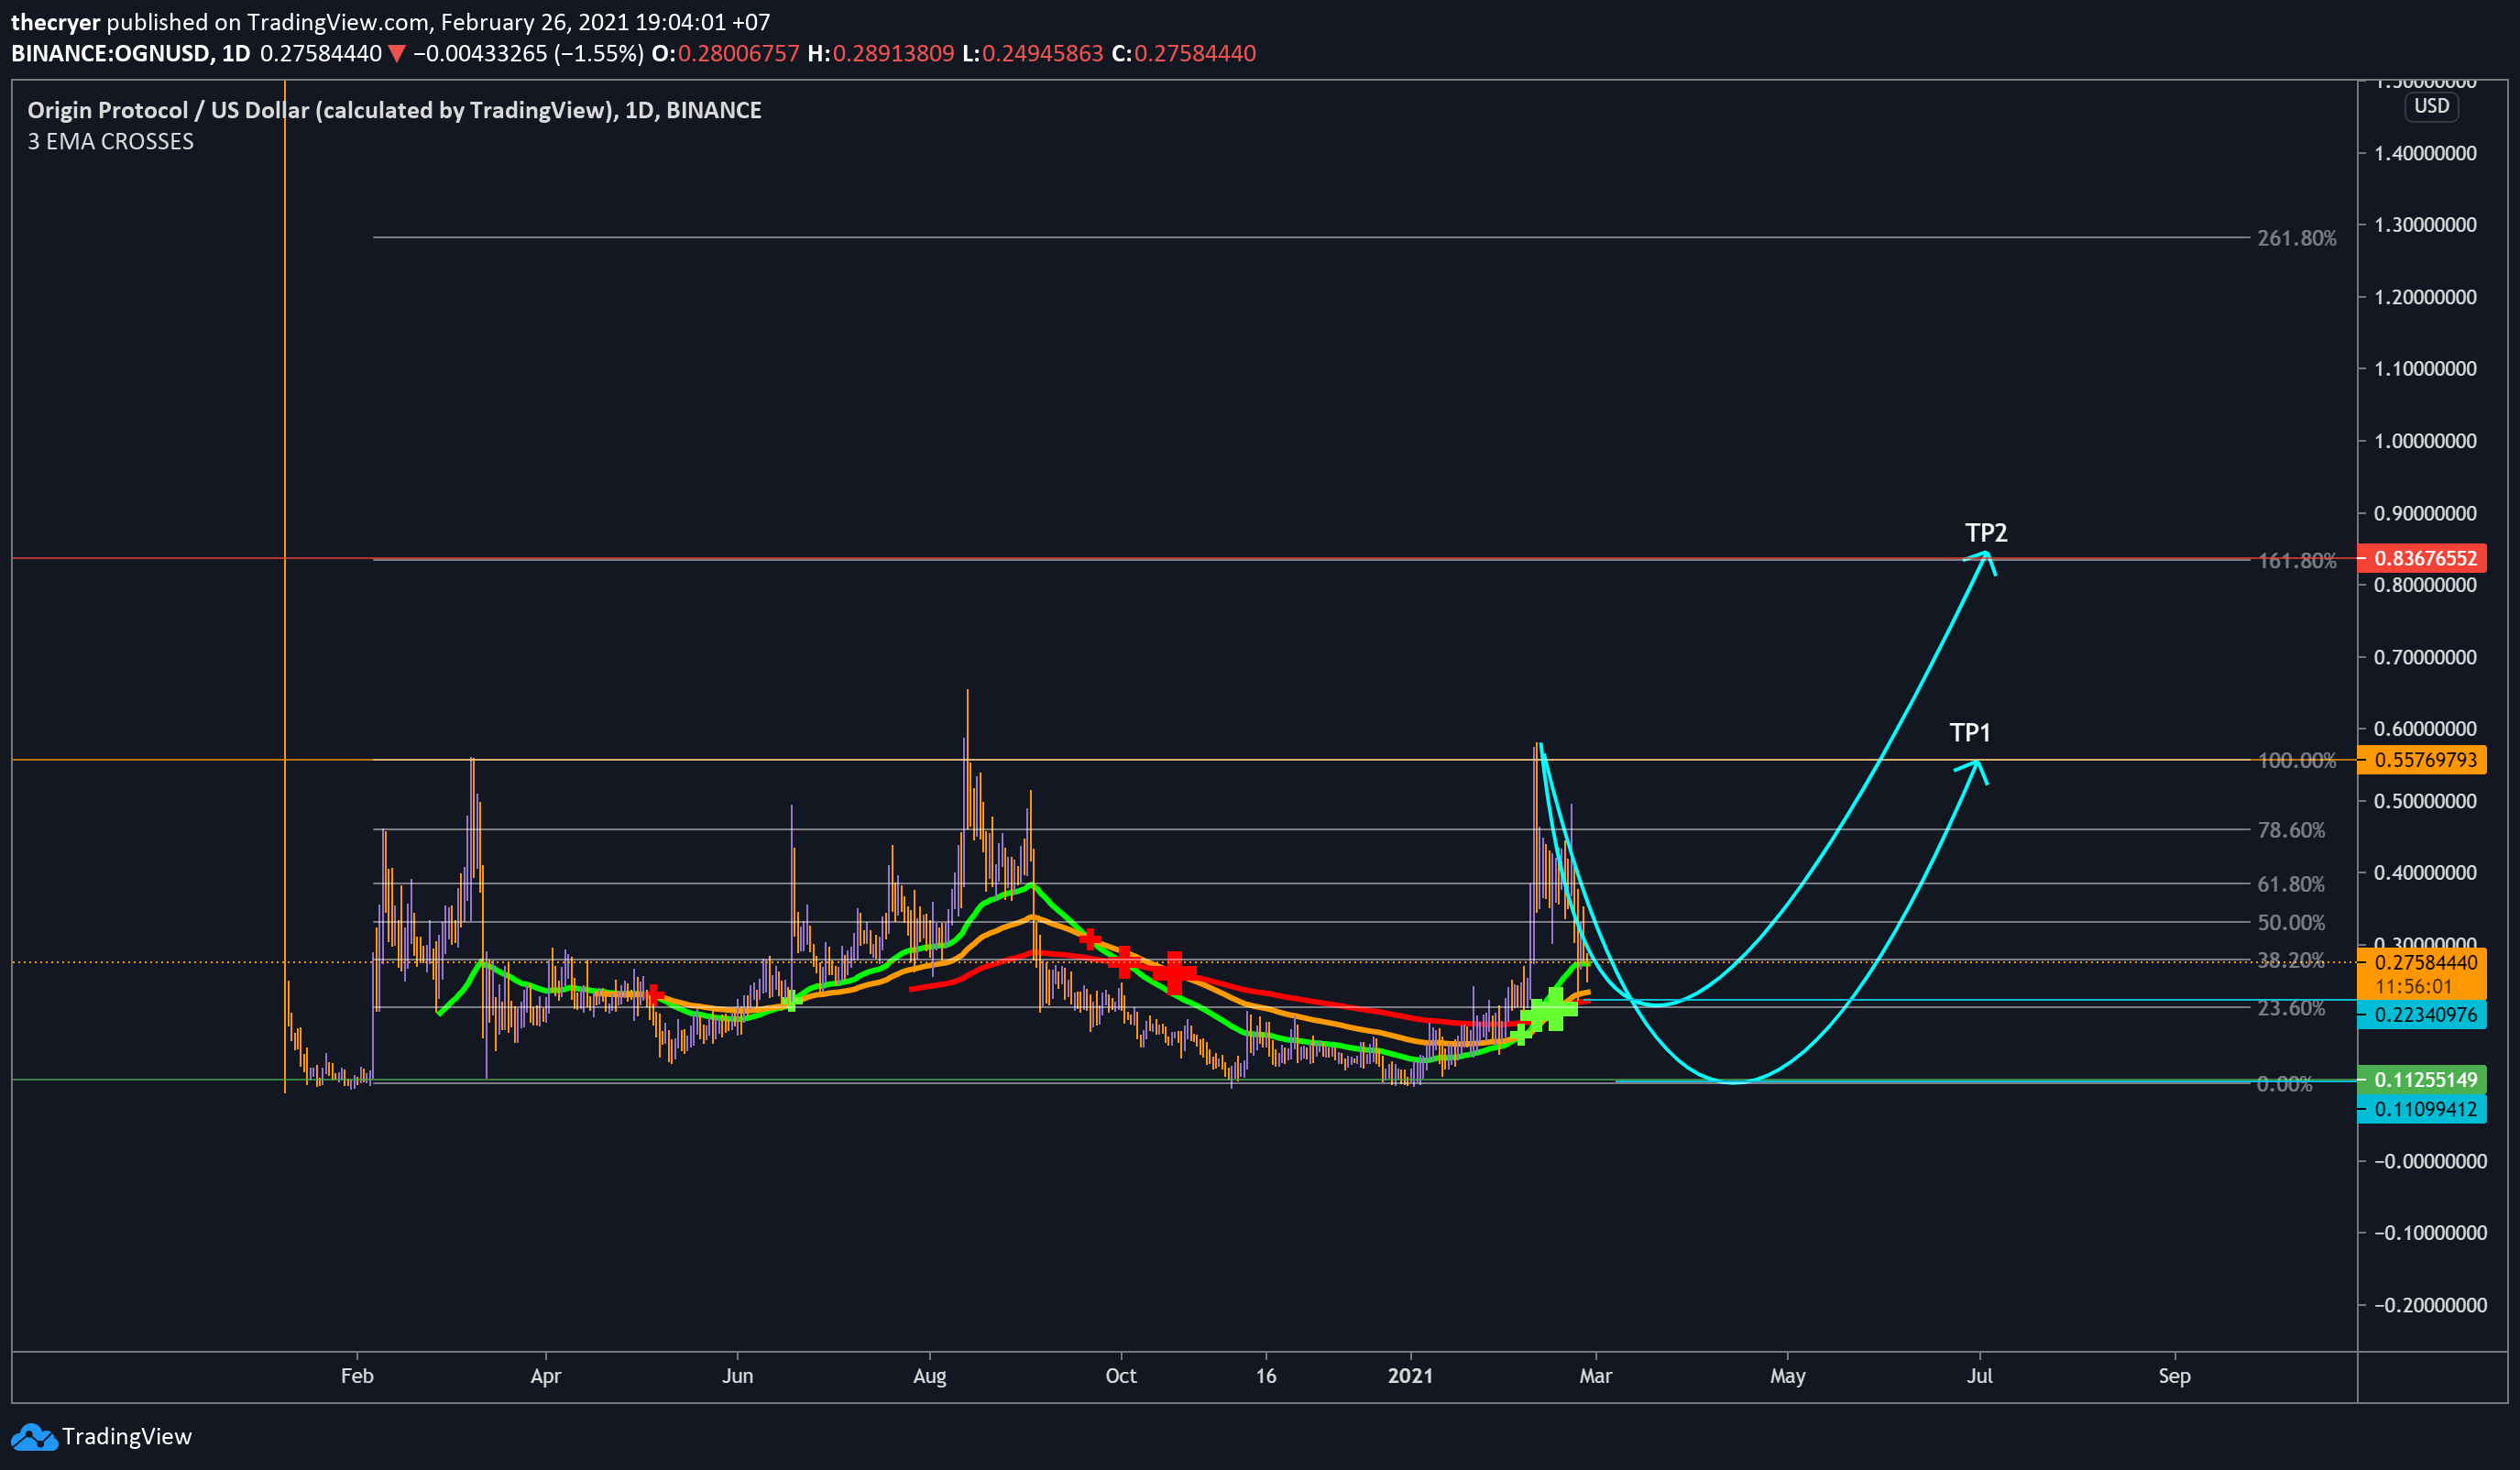Select the TP1 text annotation
This screenshot has width=2520, height=1470.
click(1970, 733)
